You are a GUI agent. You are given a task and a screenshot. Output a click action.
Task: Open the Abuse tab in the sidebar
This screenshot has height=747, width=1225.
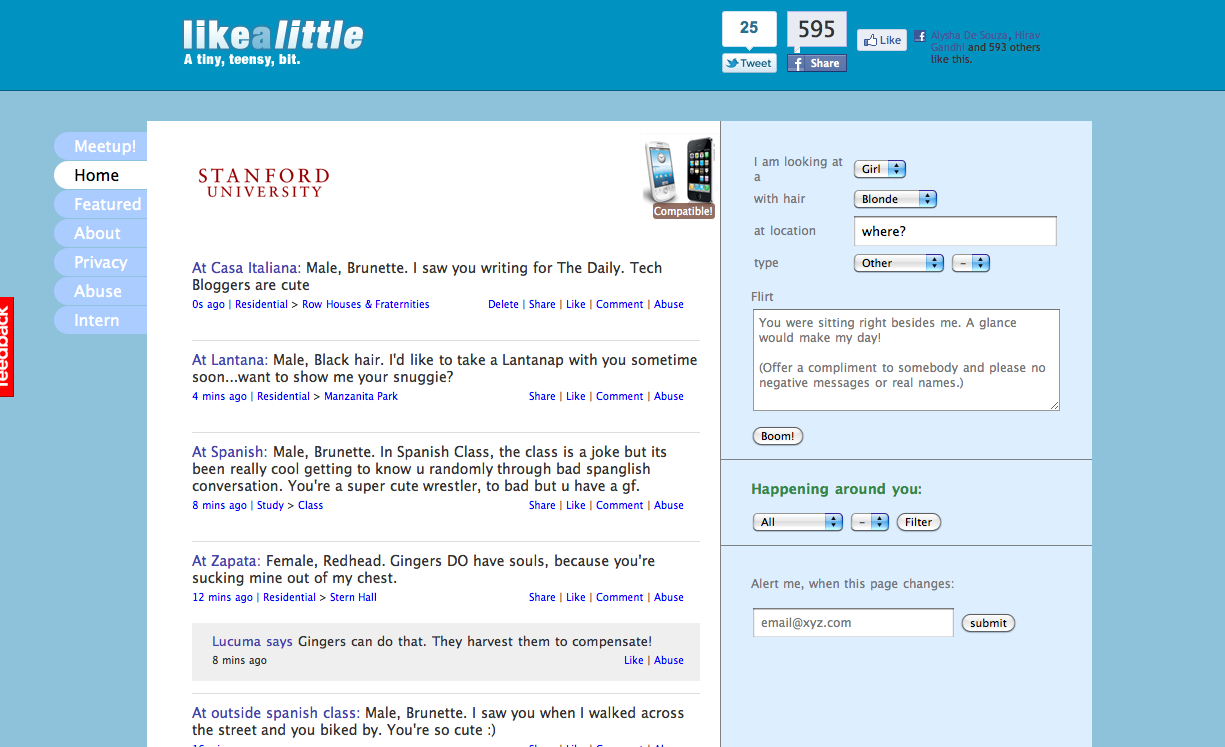click(101, 291)
